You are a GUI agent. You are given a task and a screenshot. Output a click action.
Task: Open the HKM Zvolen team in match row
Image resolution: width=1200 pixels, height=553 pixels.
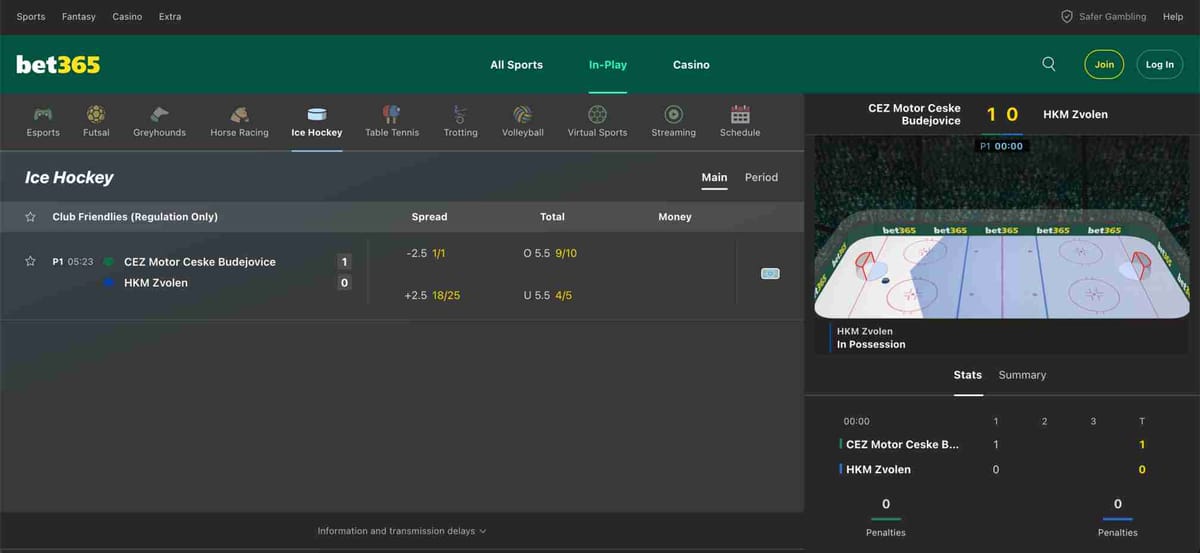click(156, 283)
